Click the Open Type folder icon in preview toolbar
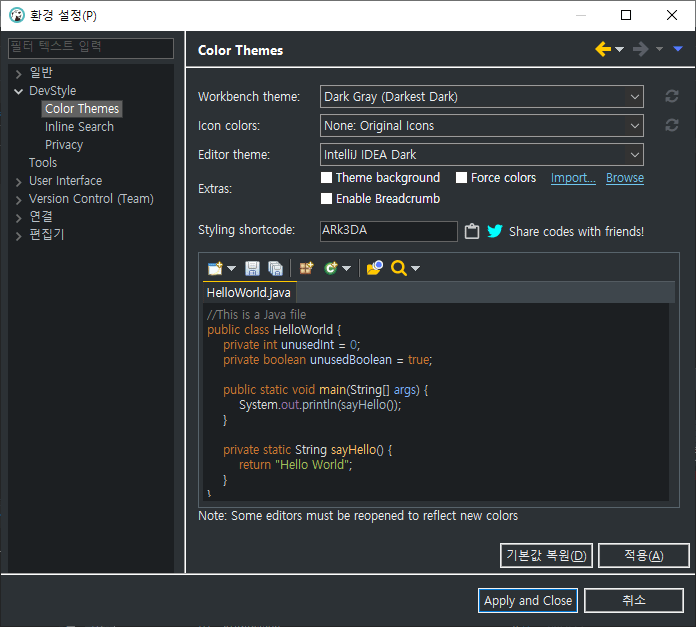Image resolution: width=696 pixels, height=627 pixels. pos(374,268)
